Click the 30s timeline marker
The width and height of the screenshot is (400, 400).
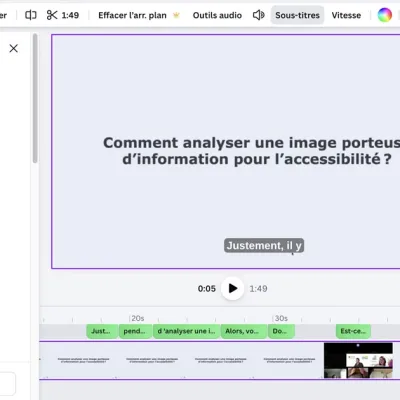[x=280, y=318]
